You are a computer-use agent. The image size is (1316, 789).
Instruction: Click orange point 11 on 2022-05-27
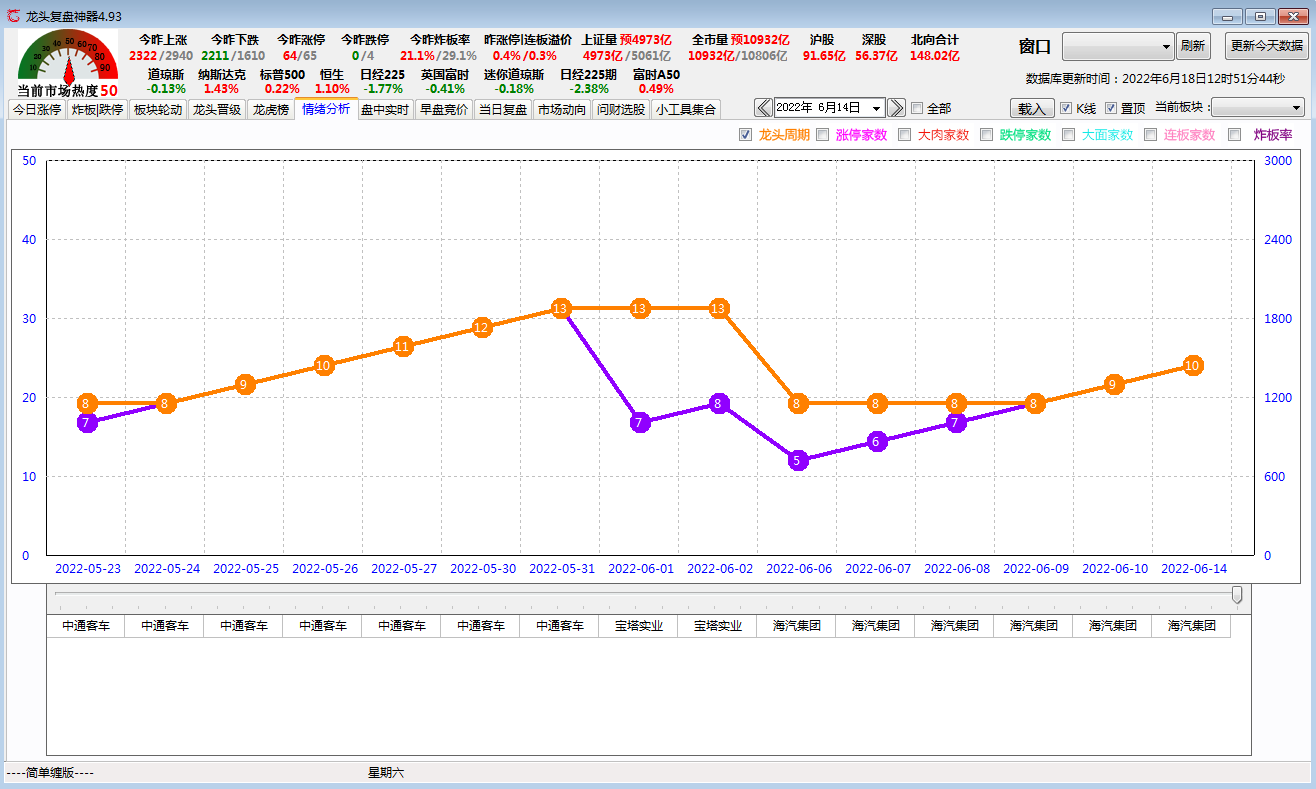403,346
